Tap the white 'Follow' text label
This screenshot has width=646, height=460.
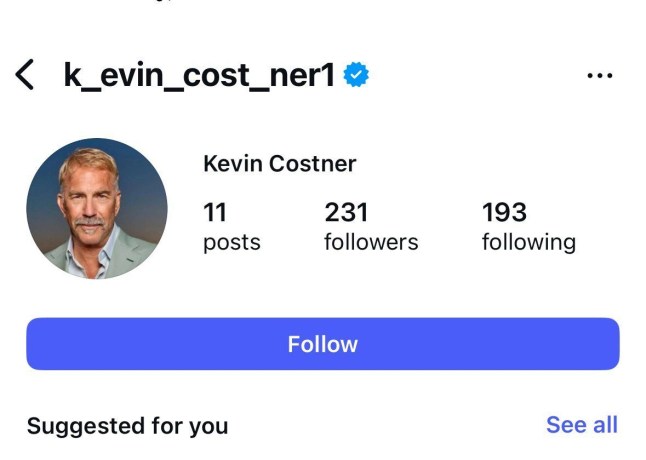(322, 344)
